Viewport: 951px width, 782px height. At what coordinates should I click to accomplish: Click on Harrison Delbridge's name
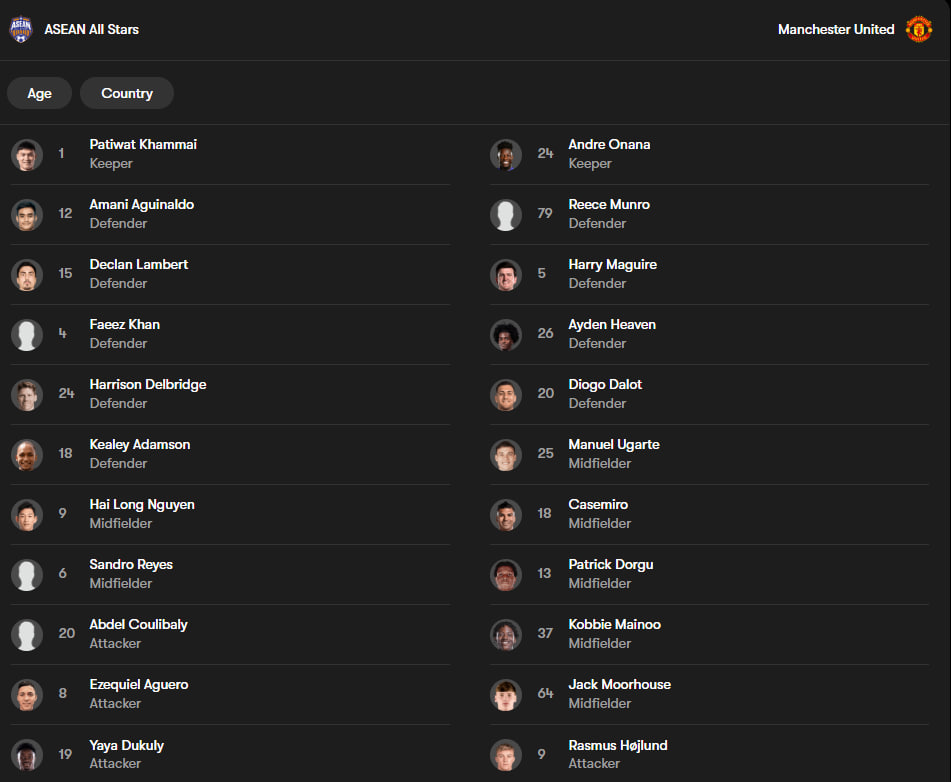click(148, 385)
